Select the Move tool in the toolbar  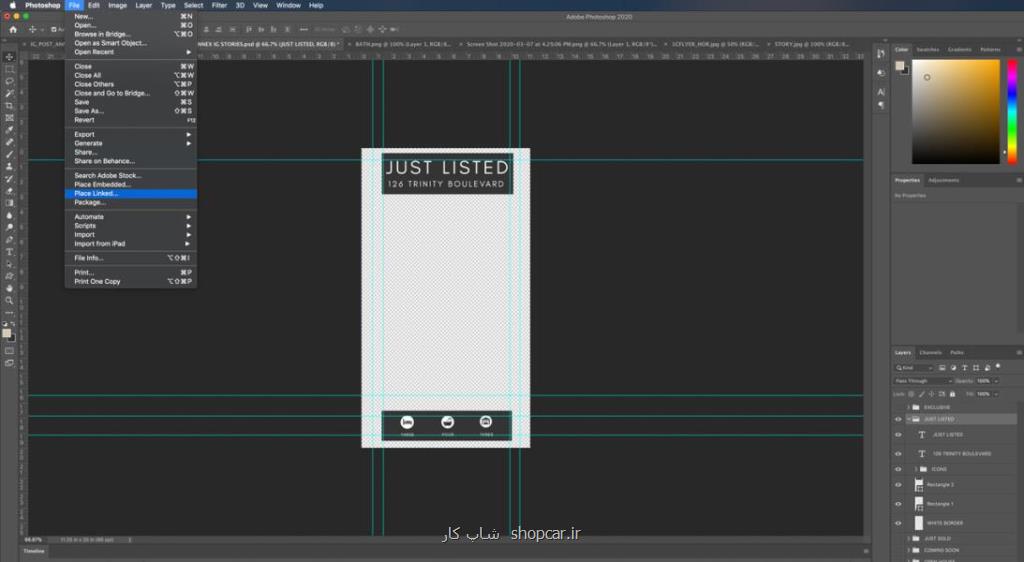[10, 57]
